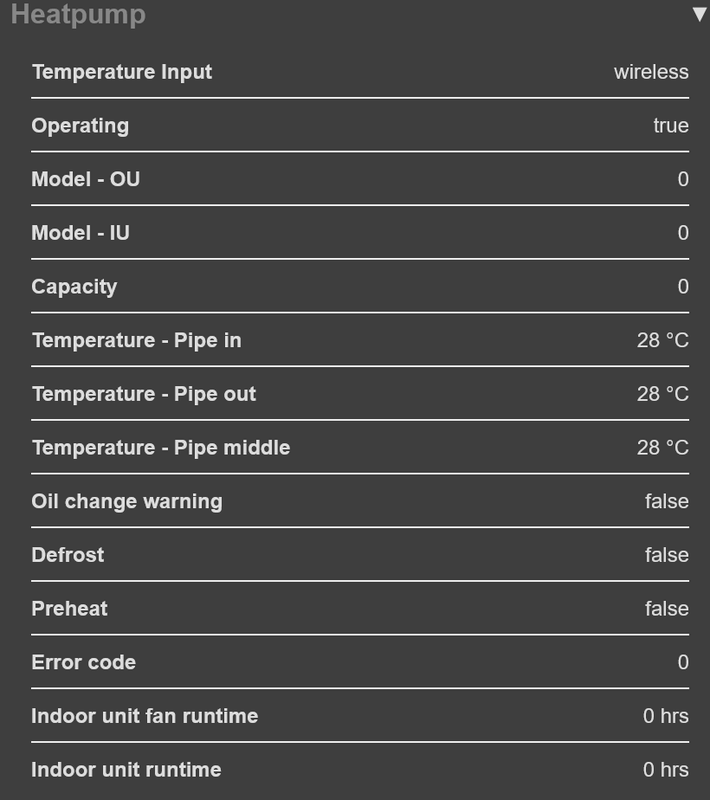Click the Temperature - Pipe in reading
Viewport: 710px width, 800px height.
pyautogui.click(x=659, y=340)
